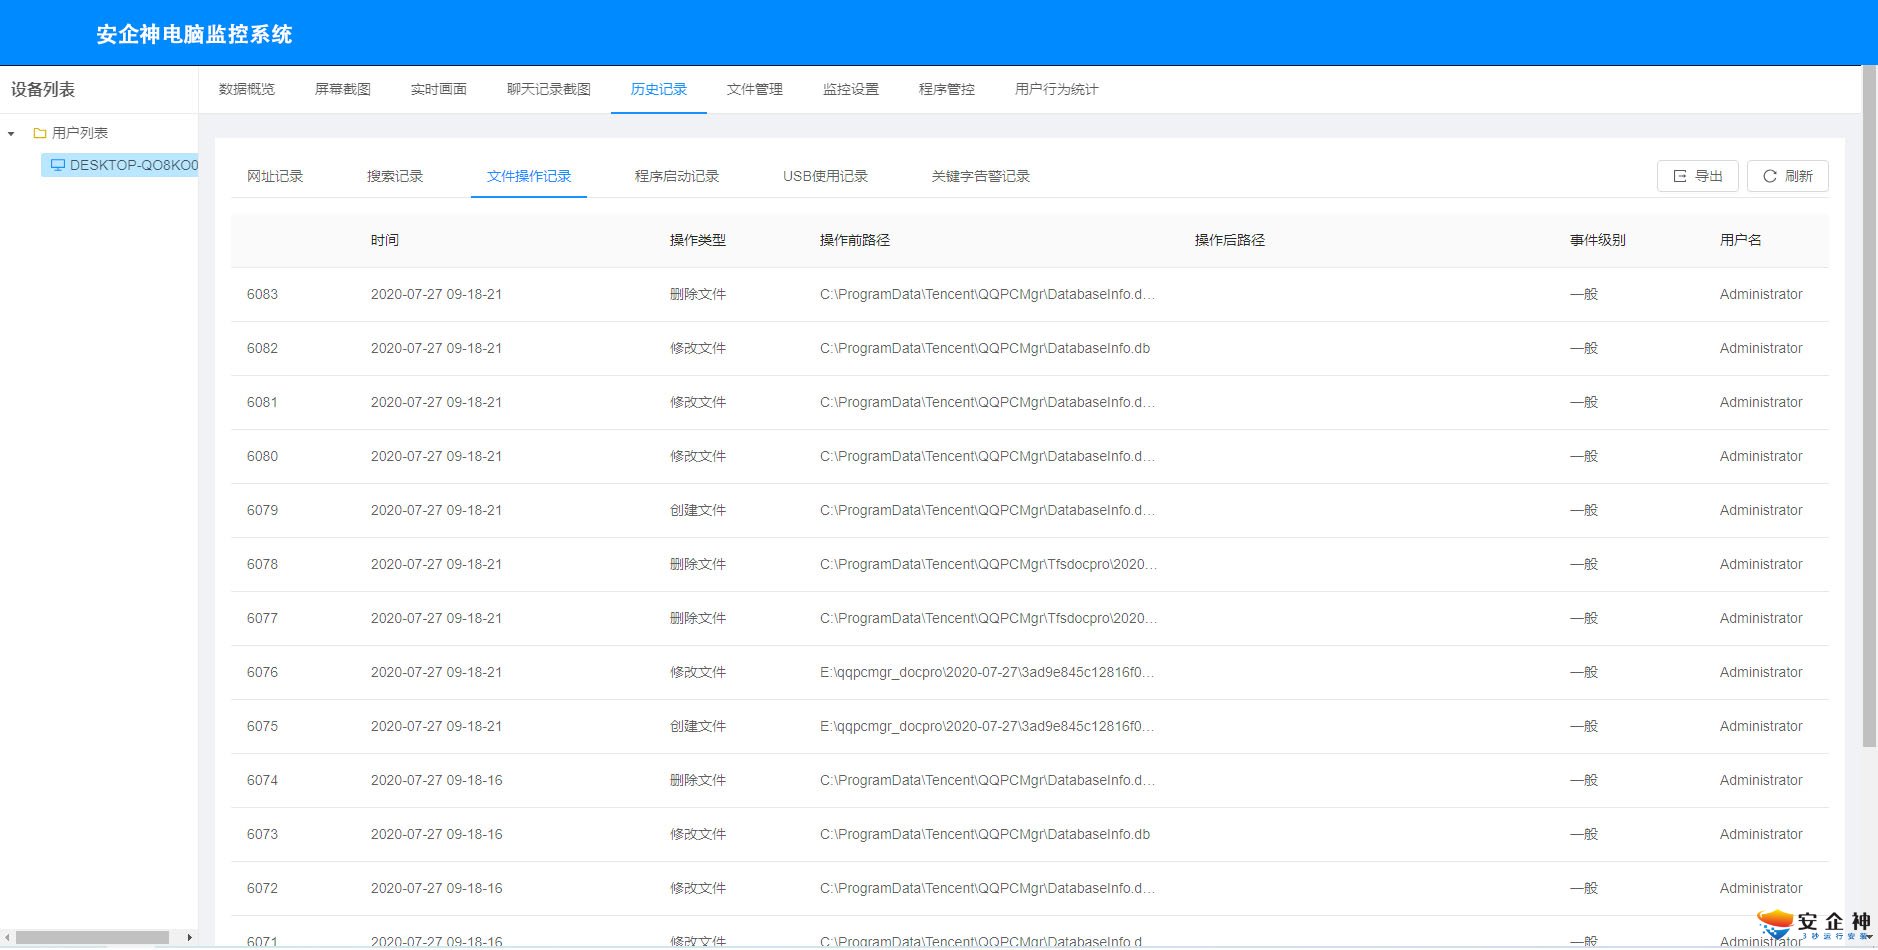Click 删除文件 in row 6078

click(698, 564)
